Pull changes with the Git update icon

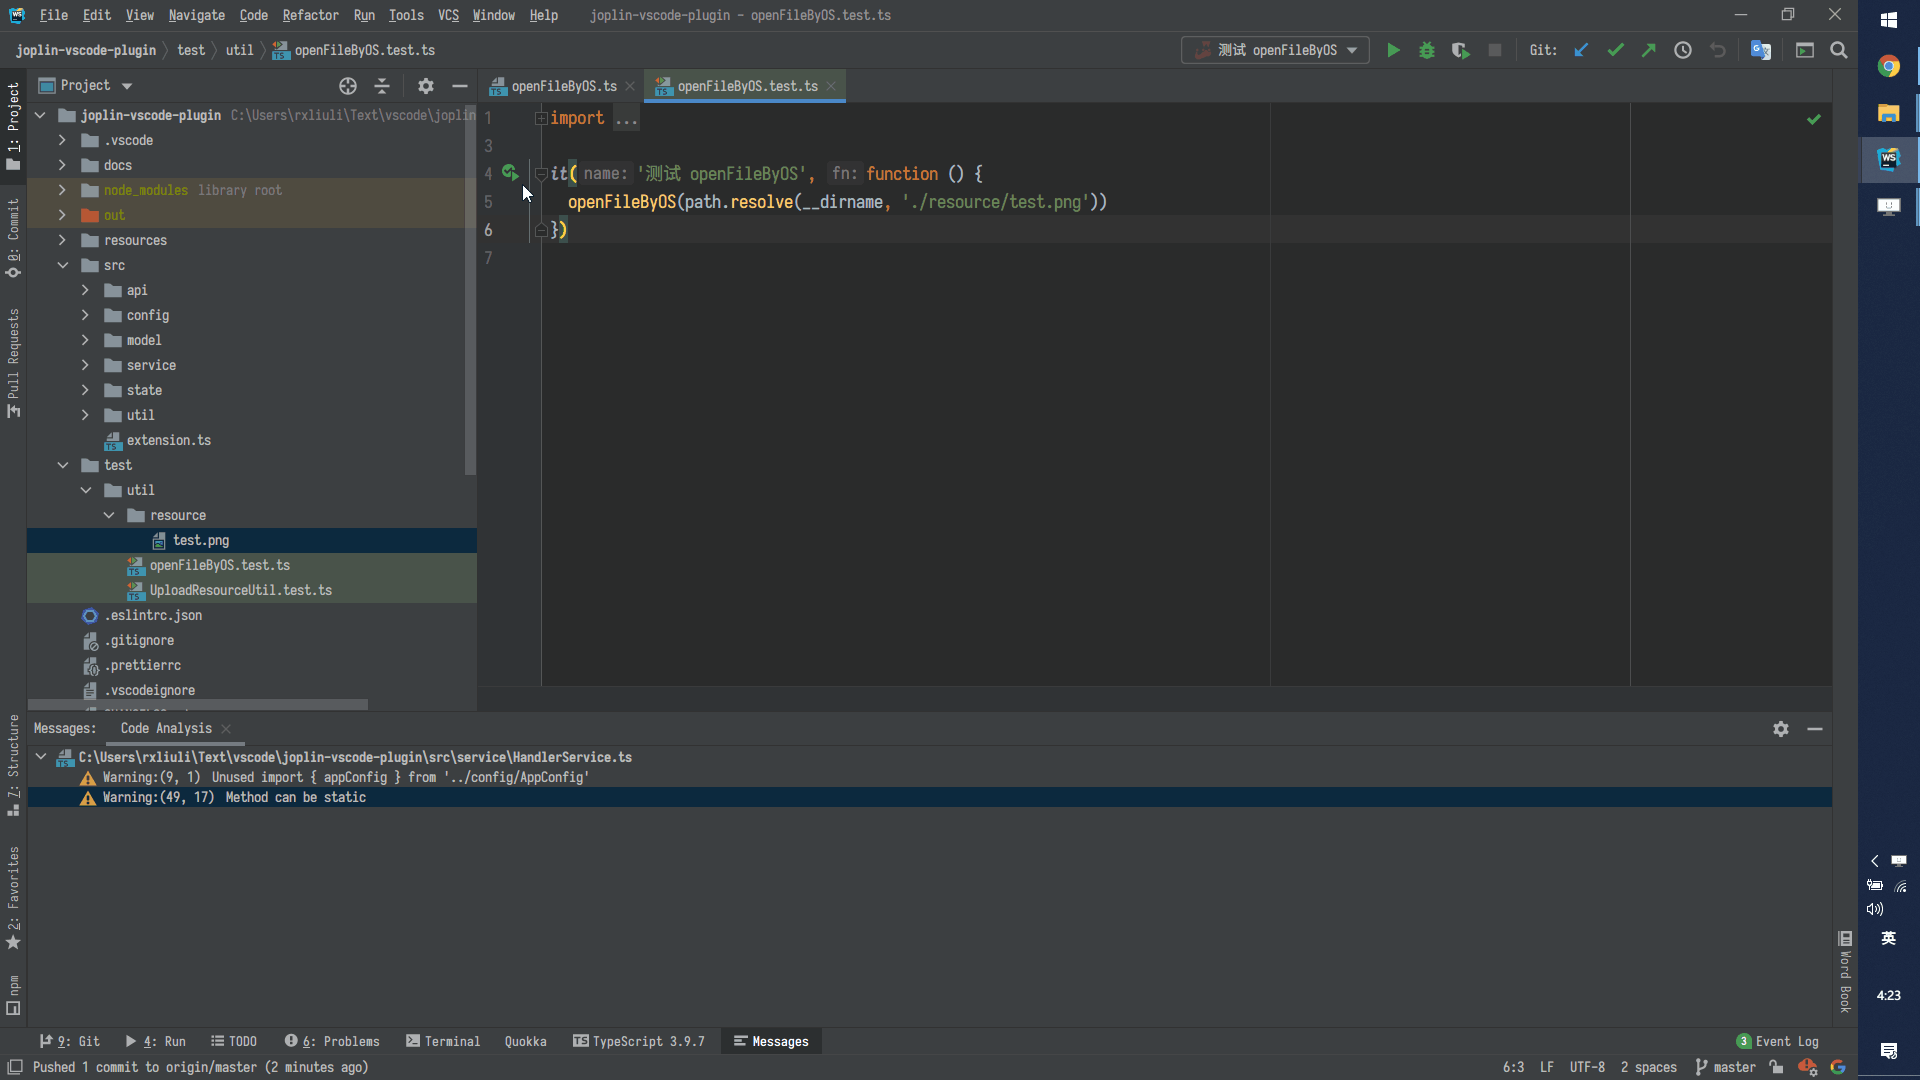pyautogui.click(x=1581, y=49)
